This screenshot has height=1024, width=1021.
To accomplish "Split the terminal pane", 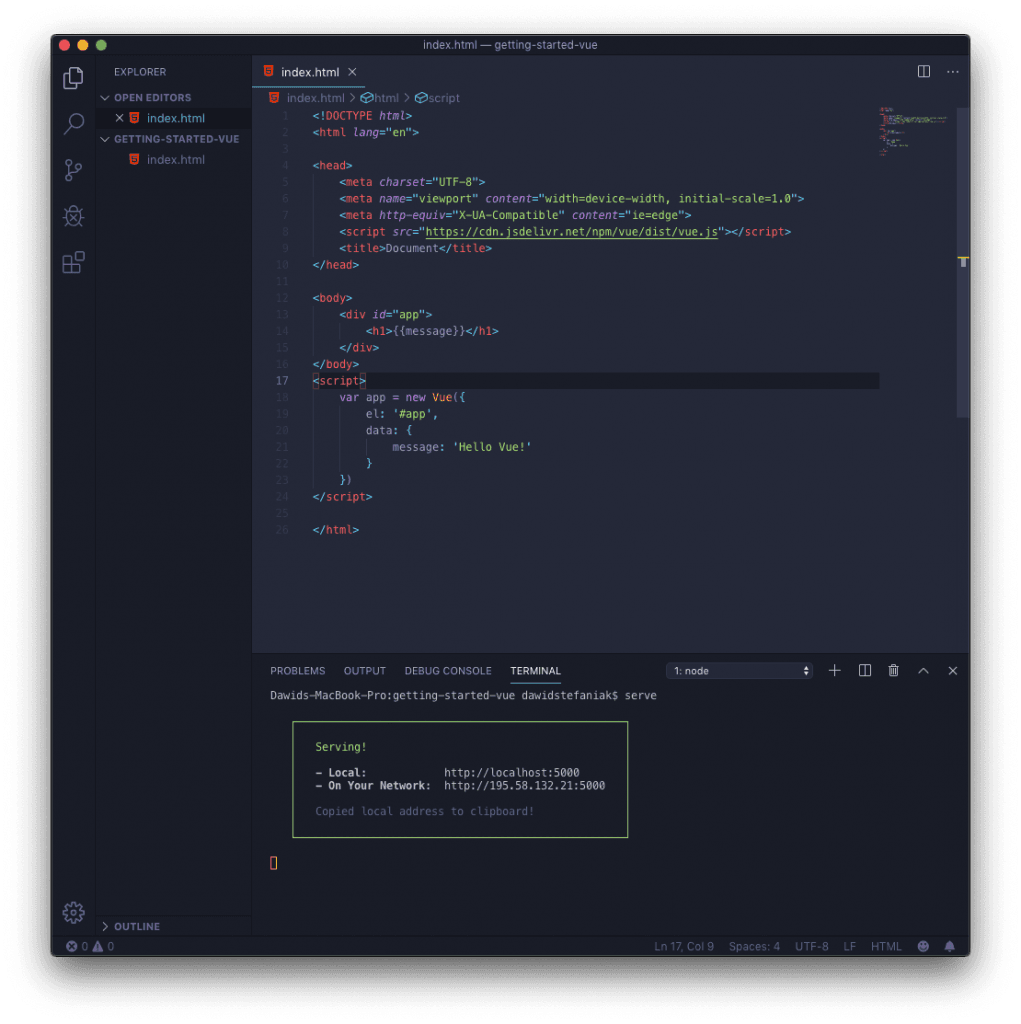I will pos(864,670).
